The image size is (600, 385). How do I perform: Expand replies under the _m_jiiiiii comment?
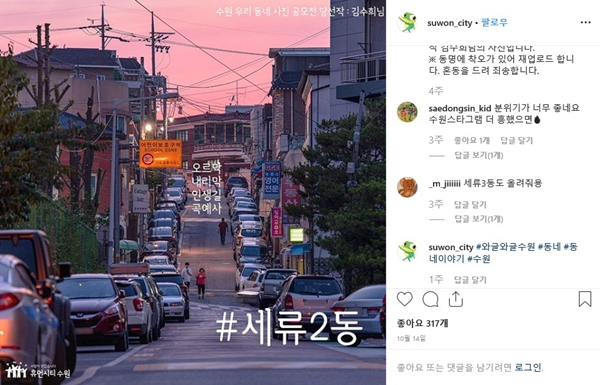478,219
